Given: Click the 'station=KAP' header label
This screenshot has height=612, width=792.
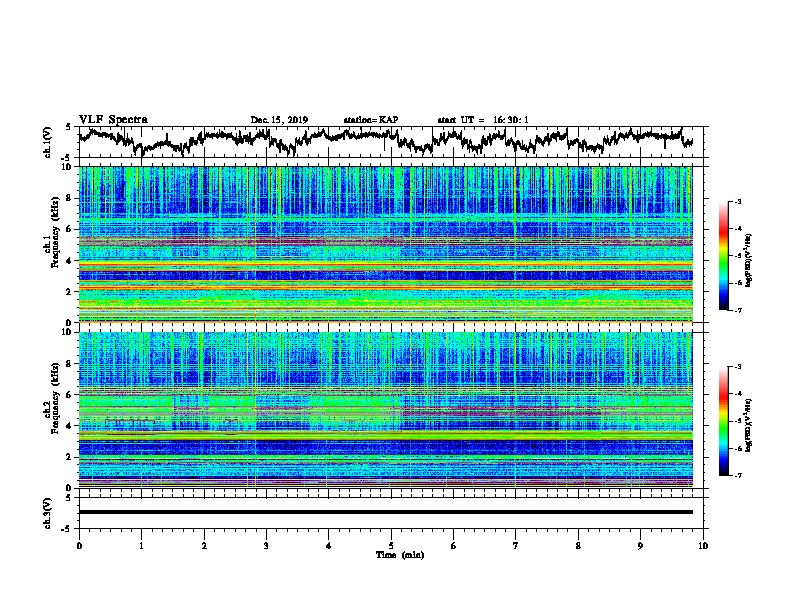Looking at the screenshot, I should [371, 120].
